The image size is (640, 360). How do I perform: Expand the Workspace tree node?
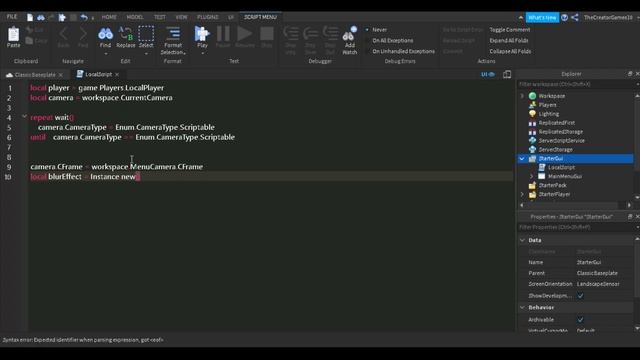pos(522,96)
